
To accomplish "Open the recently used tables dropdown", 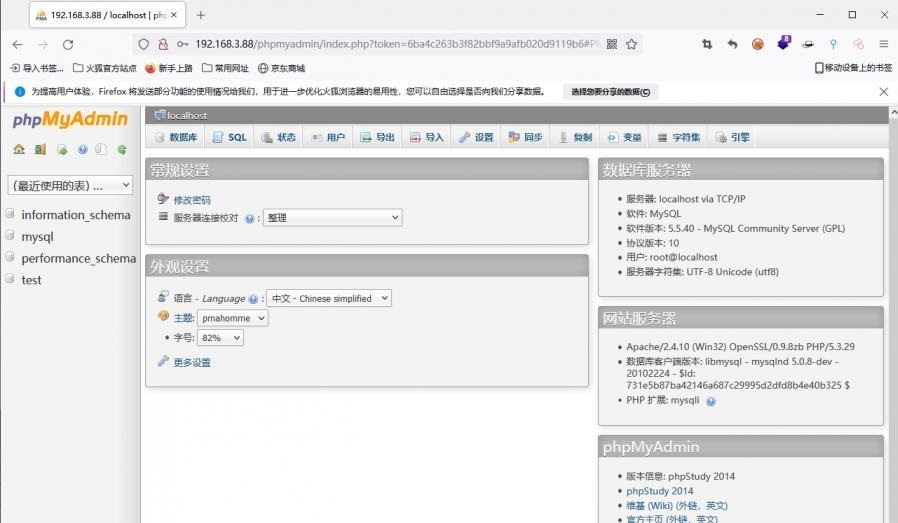I will pyautogui.click(x=70, y=185).
